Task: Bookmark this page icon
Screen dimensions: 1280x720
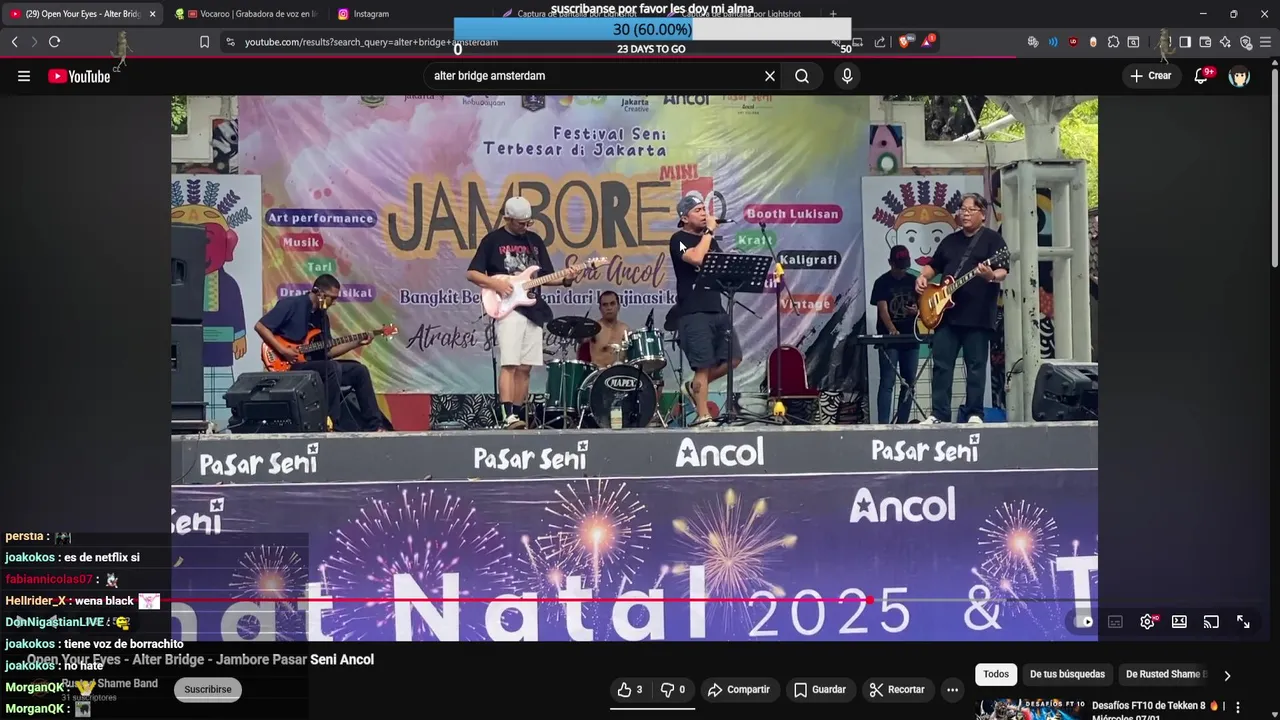Action: [204, 42]
